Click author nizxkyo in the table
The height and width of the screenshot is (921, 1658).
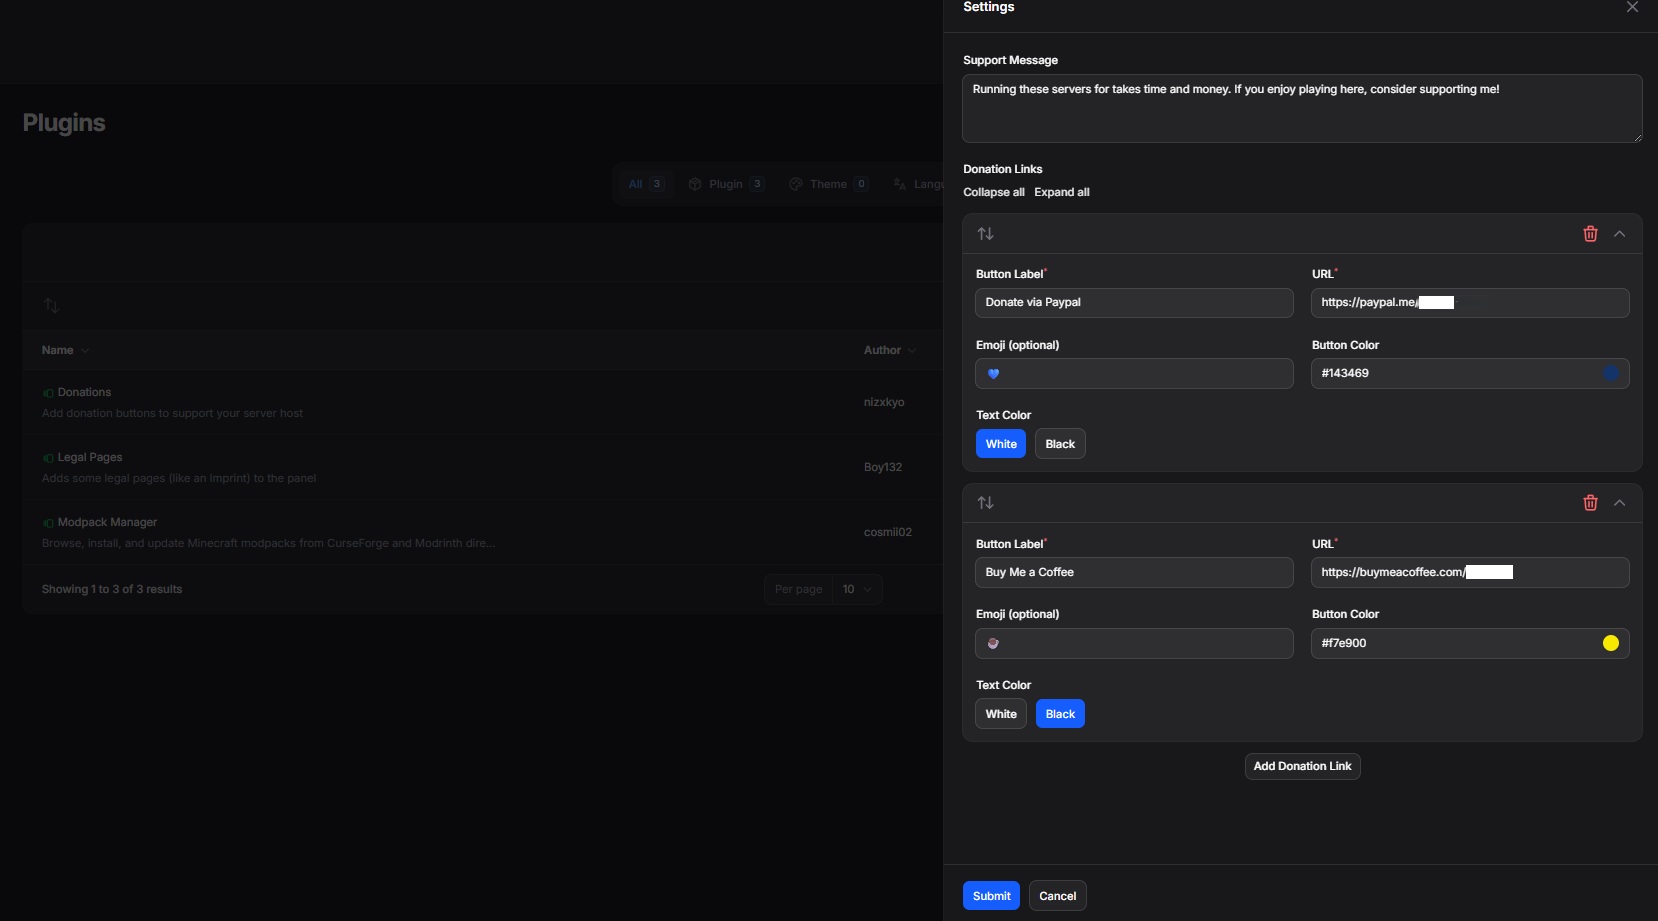click(x=884, y=402)
